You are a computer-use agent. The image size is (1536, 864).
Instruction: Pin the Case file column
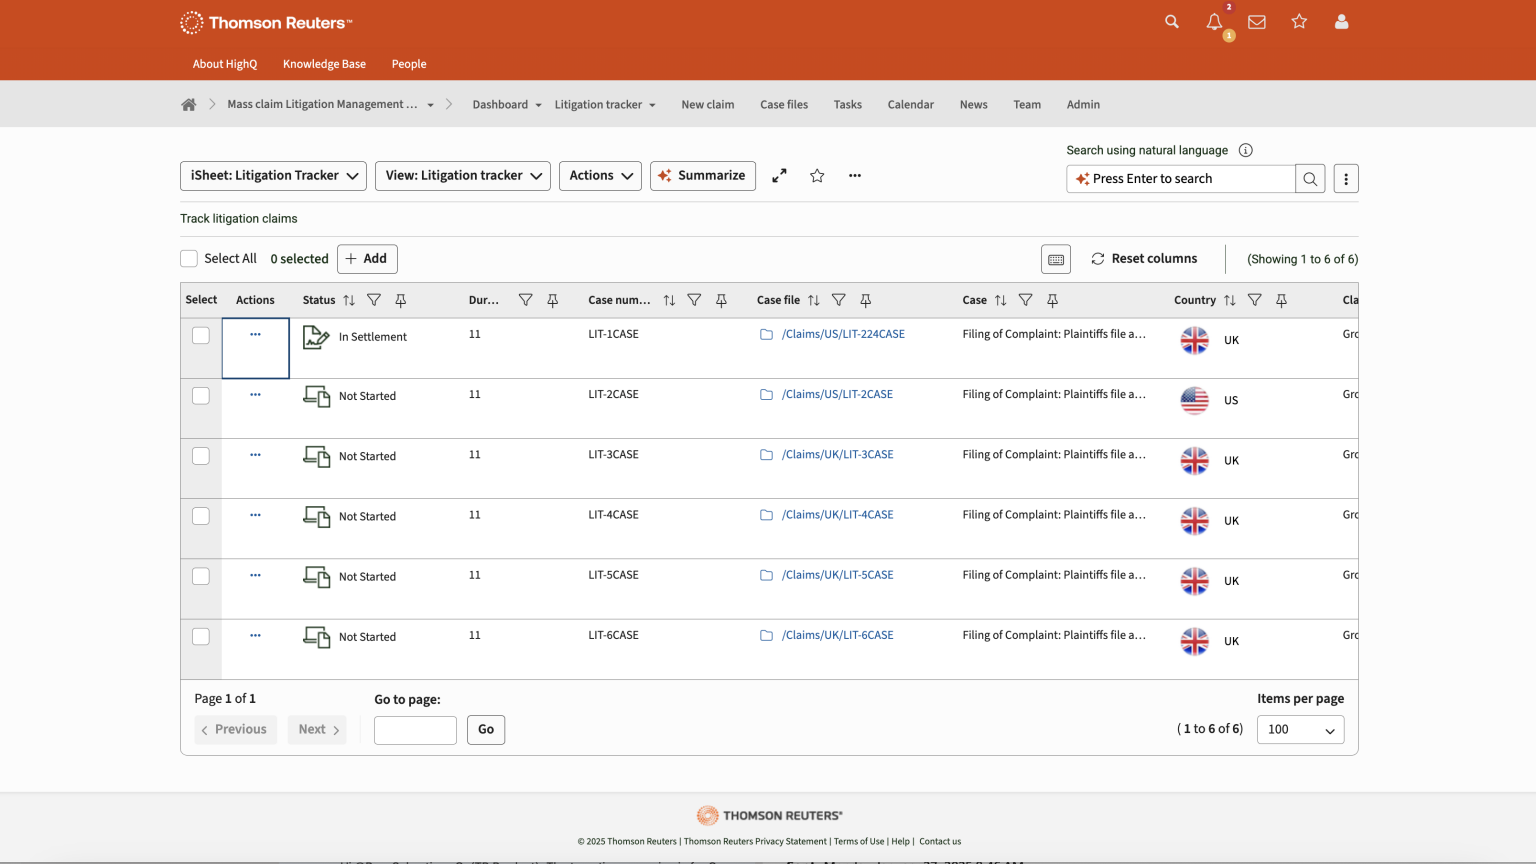(x=866, y=300)
